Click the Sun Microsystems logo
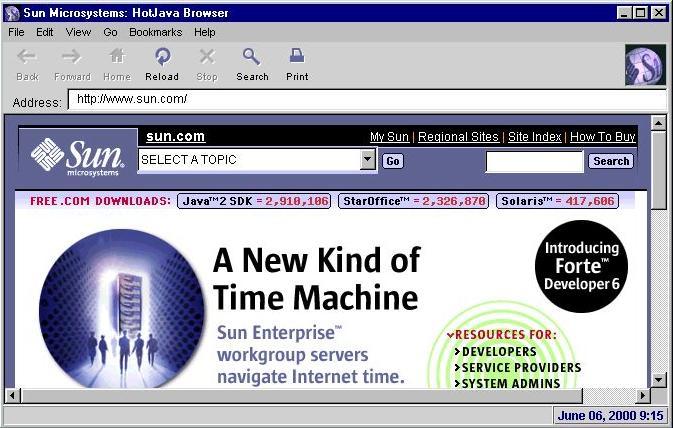 [78, 157]
